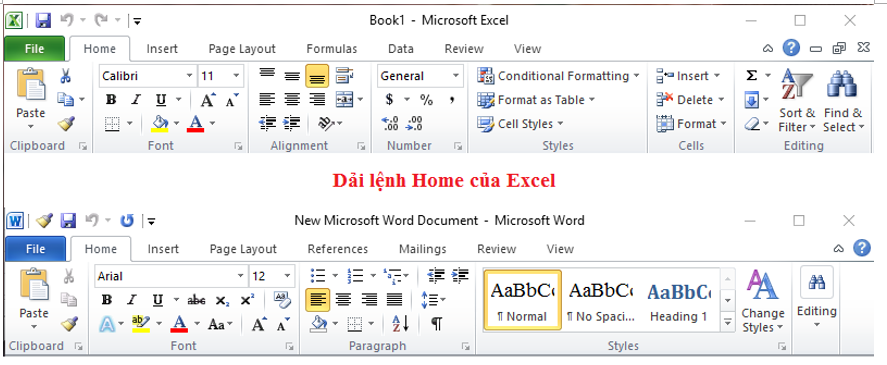Click Word Grow Font icon
The width and height of the screenshot is (887, 365).
pyautogui.click(x=259, y=324)
